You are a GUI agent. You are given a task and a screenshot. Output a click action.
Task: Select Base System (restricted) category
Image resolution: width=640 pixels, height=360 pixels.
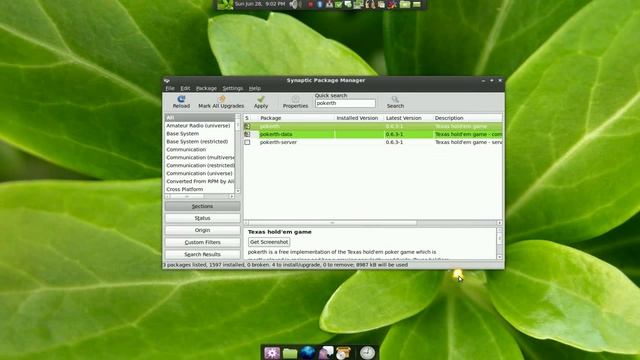pyautogui.click(x=200, y=142)
